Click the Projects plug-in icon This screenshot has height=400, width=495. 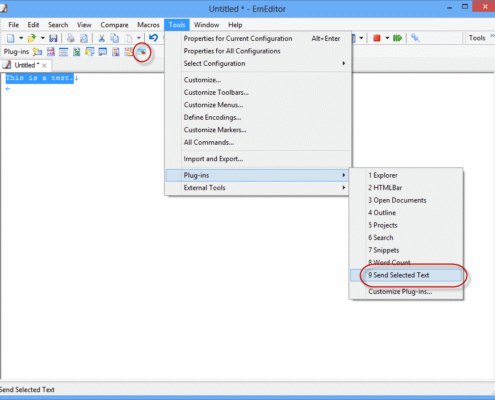(89, 52)
